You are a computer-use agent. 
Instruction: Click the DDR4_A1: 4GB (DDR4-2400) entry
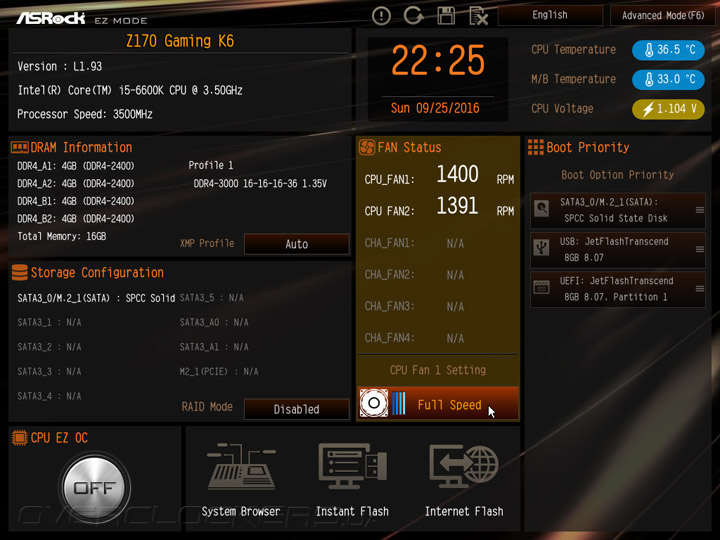(76, 166)
